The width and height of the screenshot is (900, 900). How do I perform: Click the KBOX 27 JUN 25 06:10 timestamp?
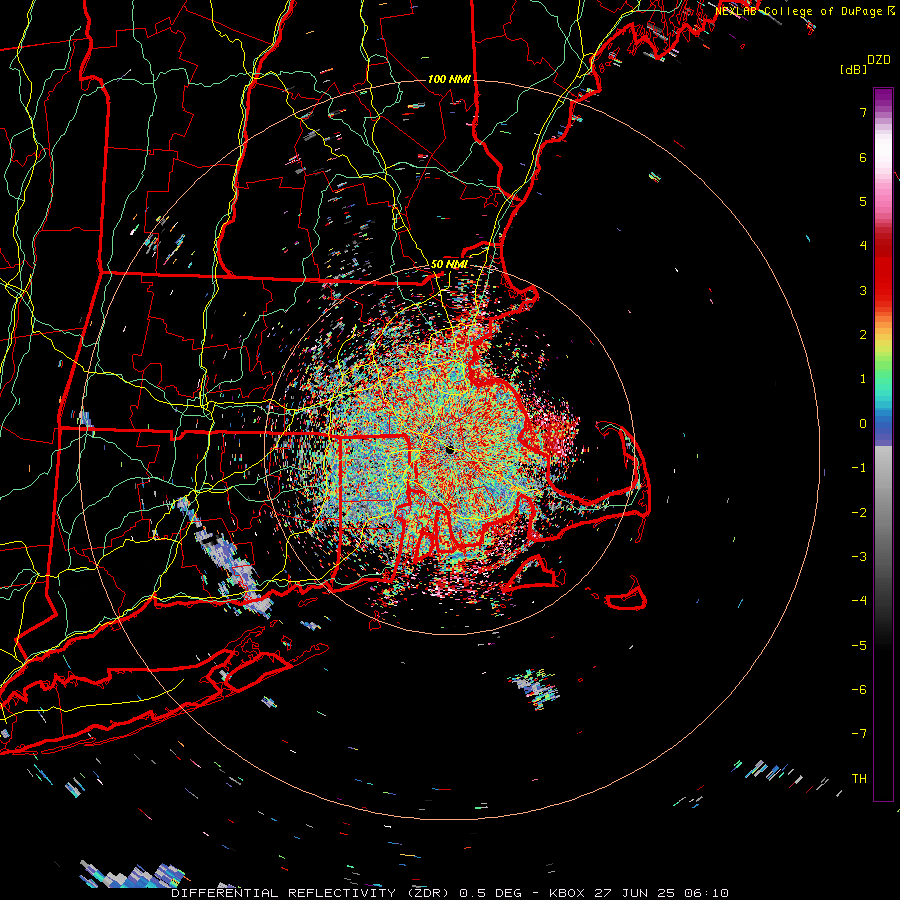point(639,893)
